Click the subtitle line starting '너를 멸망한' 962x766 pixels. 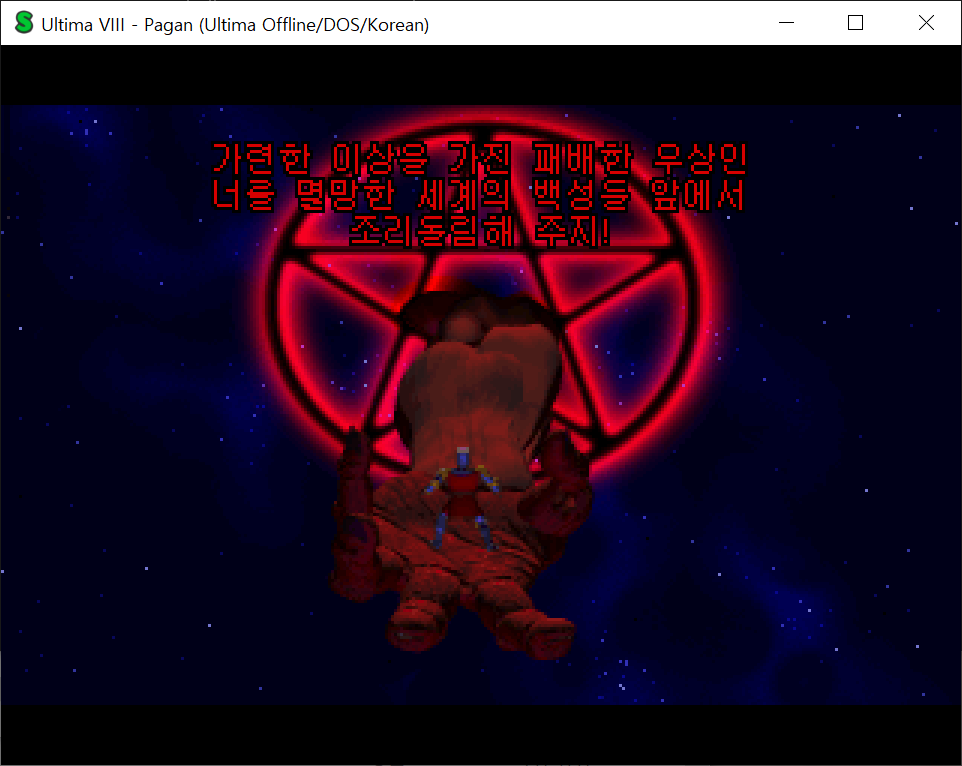pyautogui.click(x=478, y=195)
